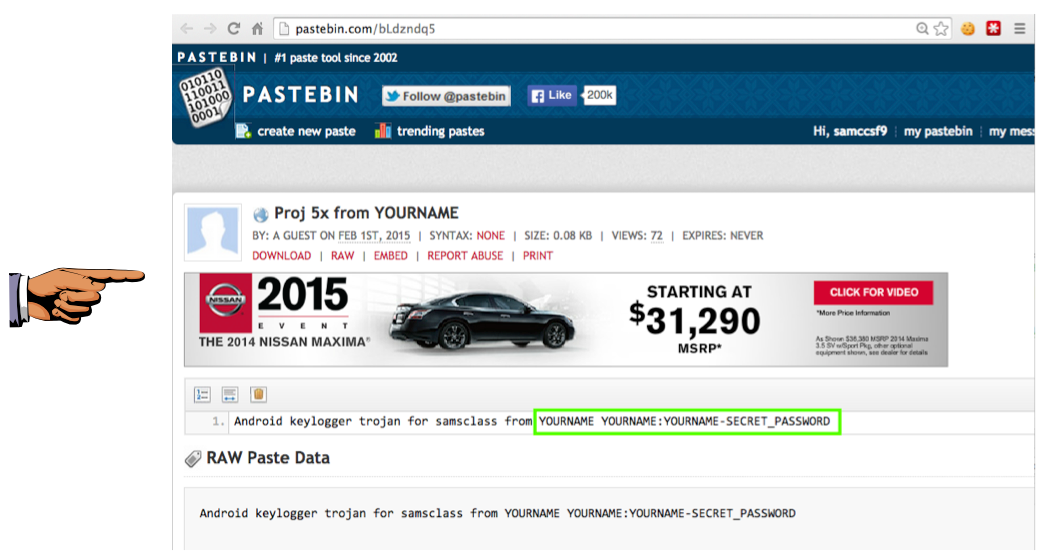1046x560 pixels.
Task: Follow @pastebin on Twitter
Action: (x=446, y=96)
